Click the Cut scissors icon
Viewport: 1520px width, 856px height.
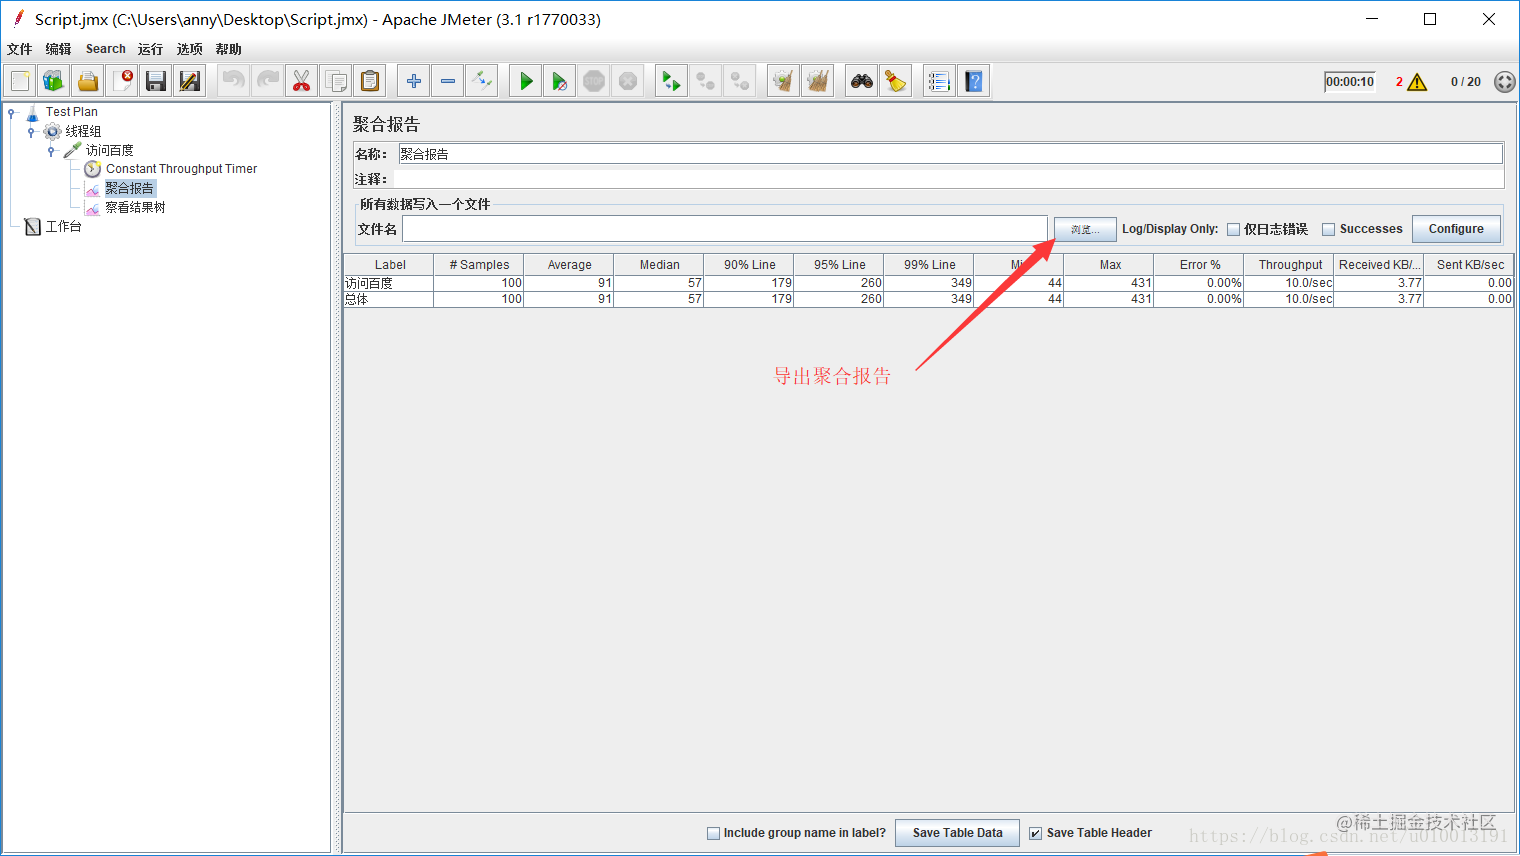click(x=302, y=81)
